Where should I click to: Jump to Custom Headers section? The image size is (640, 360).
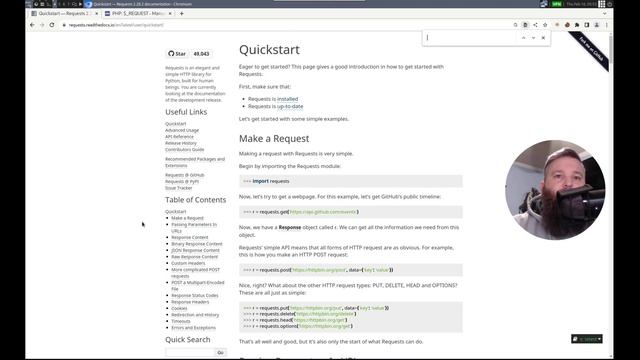(x=188, y=263)
